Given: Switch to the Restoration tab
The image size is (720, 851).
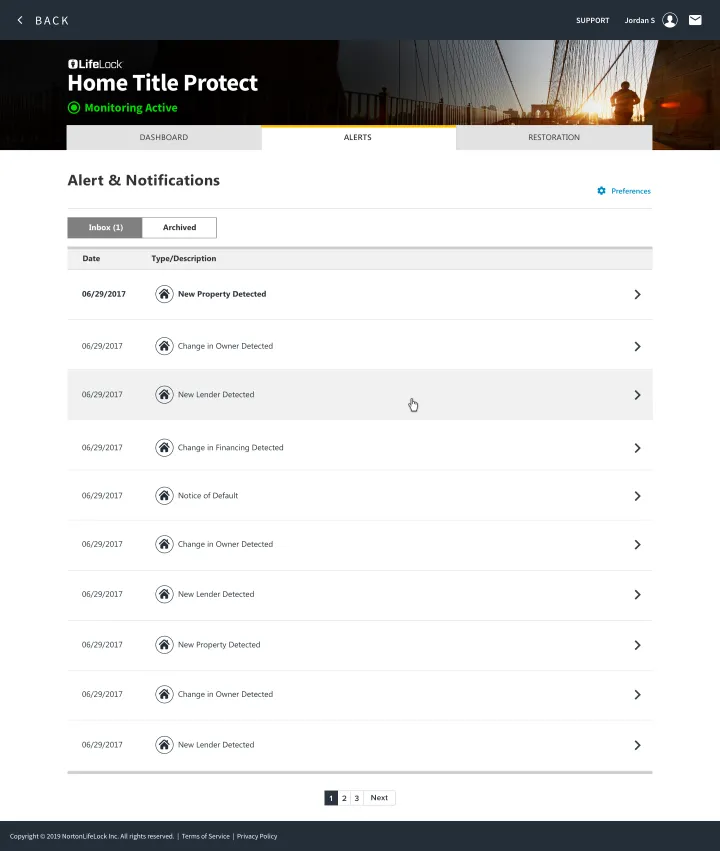Looking at the screenshot, I should point(554,138).
